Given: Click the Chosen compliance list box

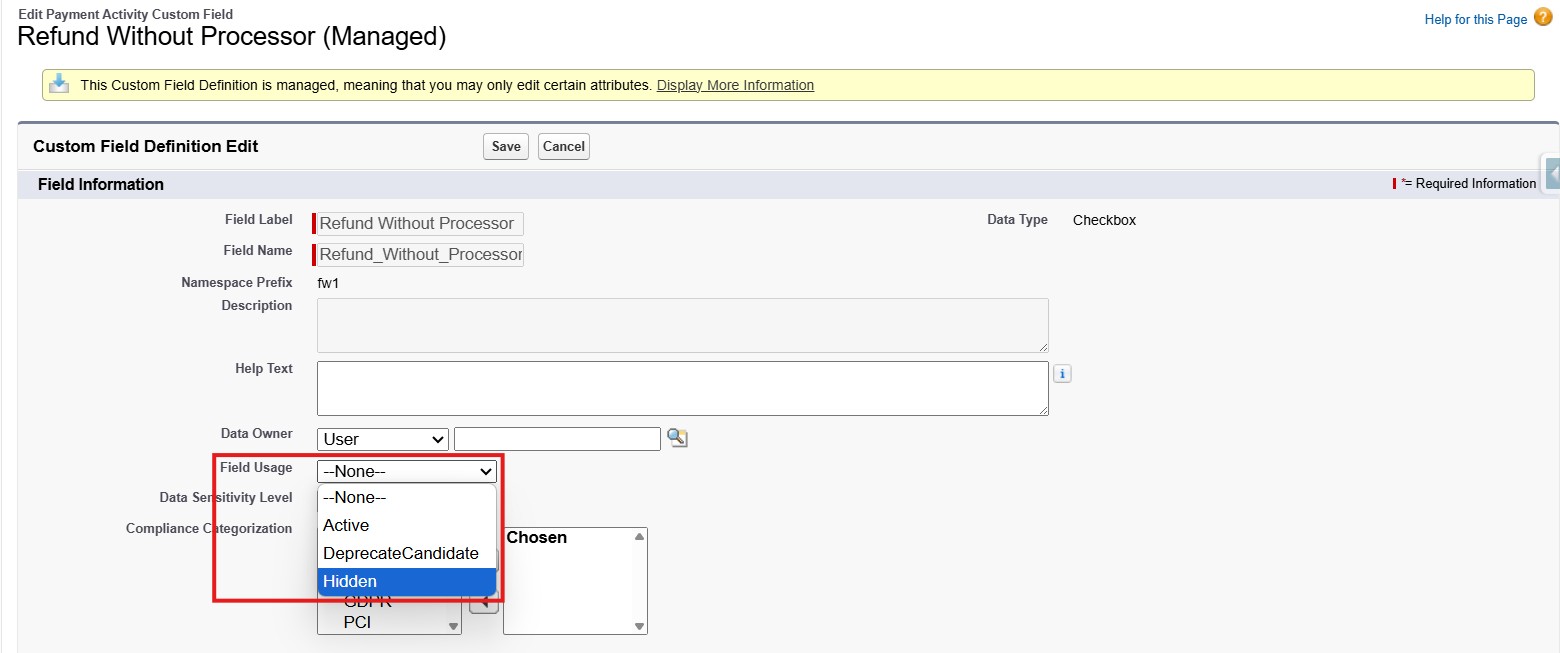Looking at the screenshot, I should tap(575, 581).
